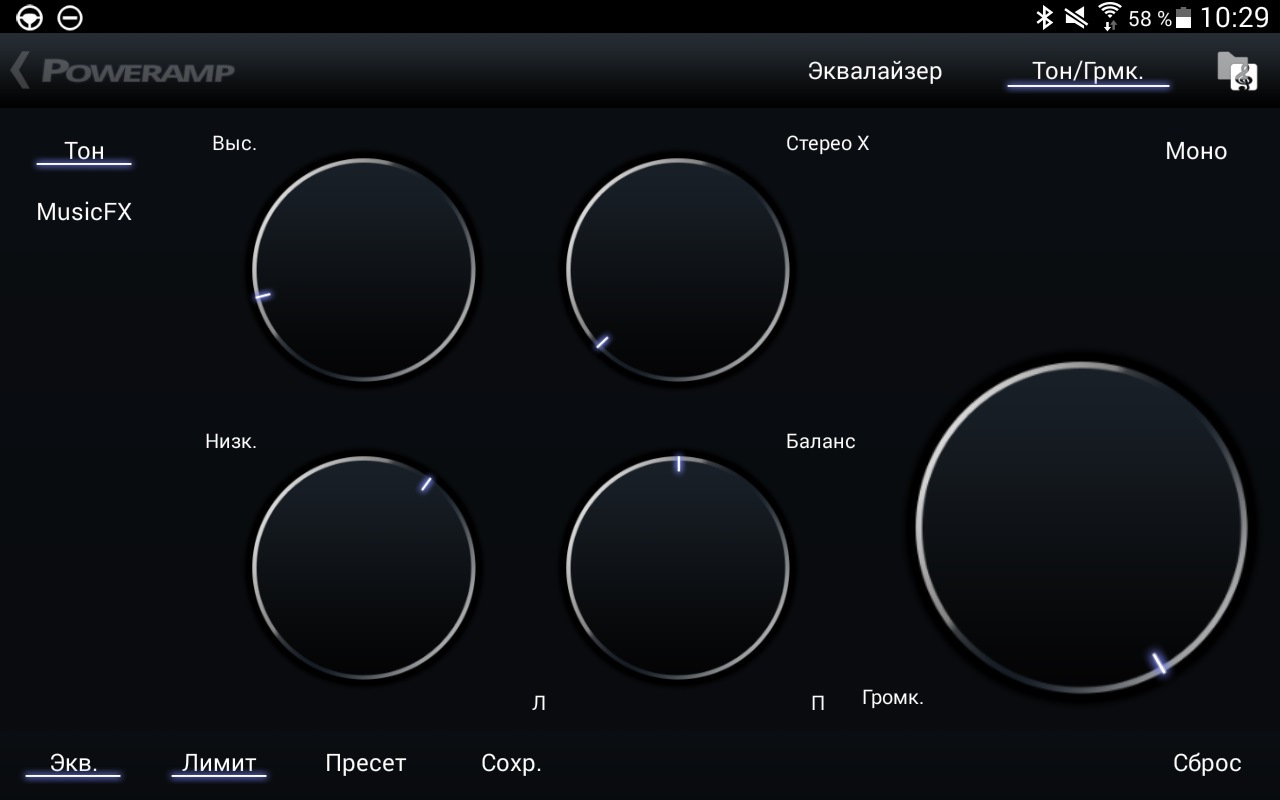Select the Тон side tab
1280x800 pixels.
point(84,151)
